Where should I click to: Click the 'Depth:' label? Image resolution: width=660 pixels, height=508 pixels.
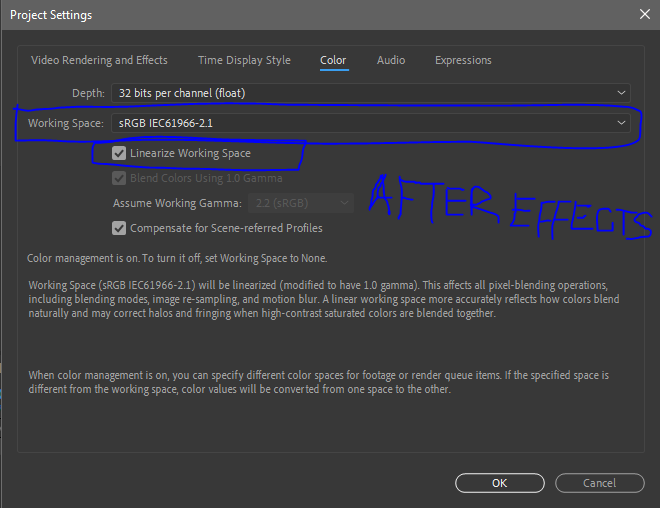(x=88, y=93)
